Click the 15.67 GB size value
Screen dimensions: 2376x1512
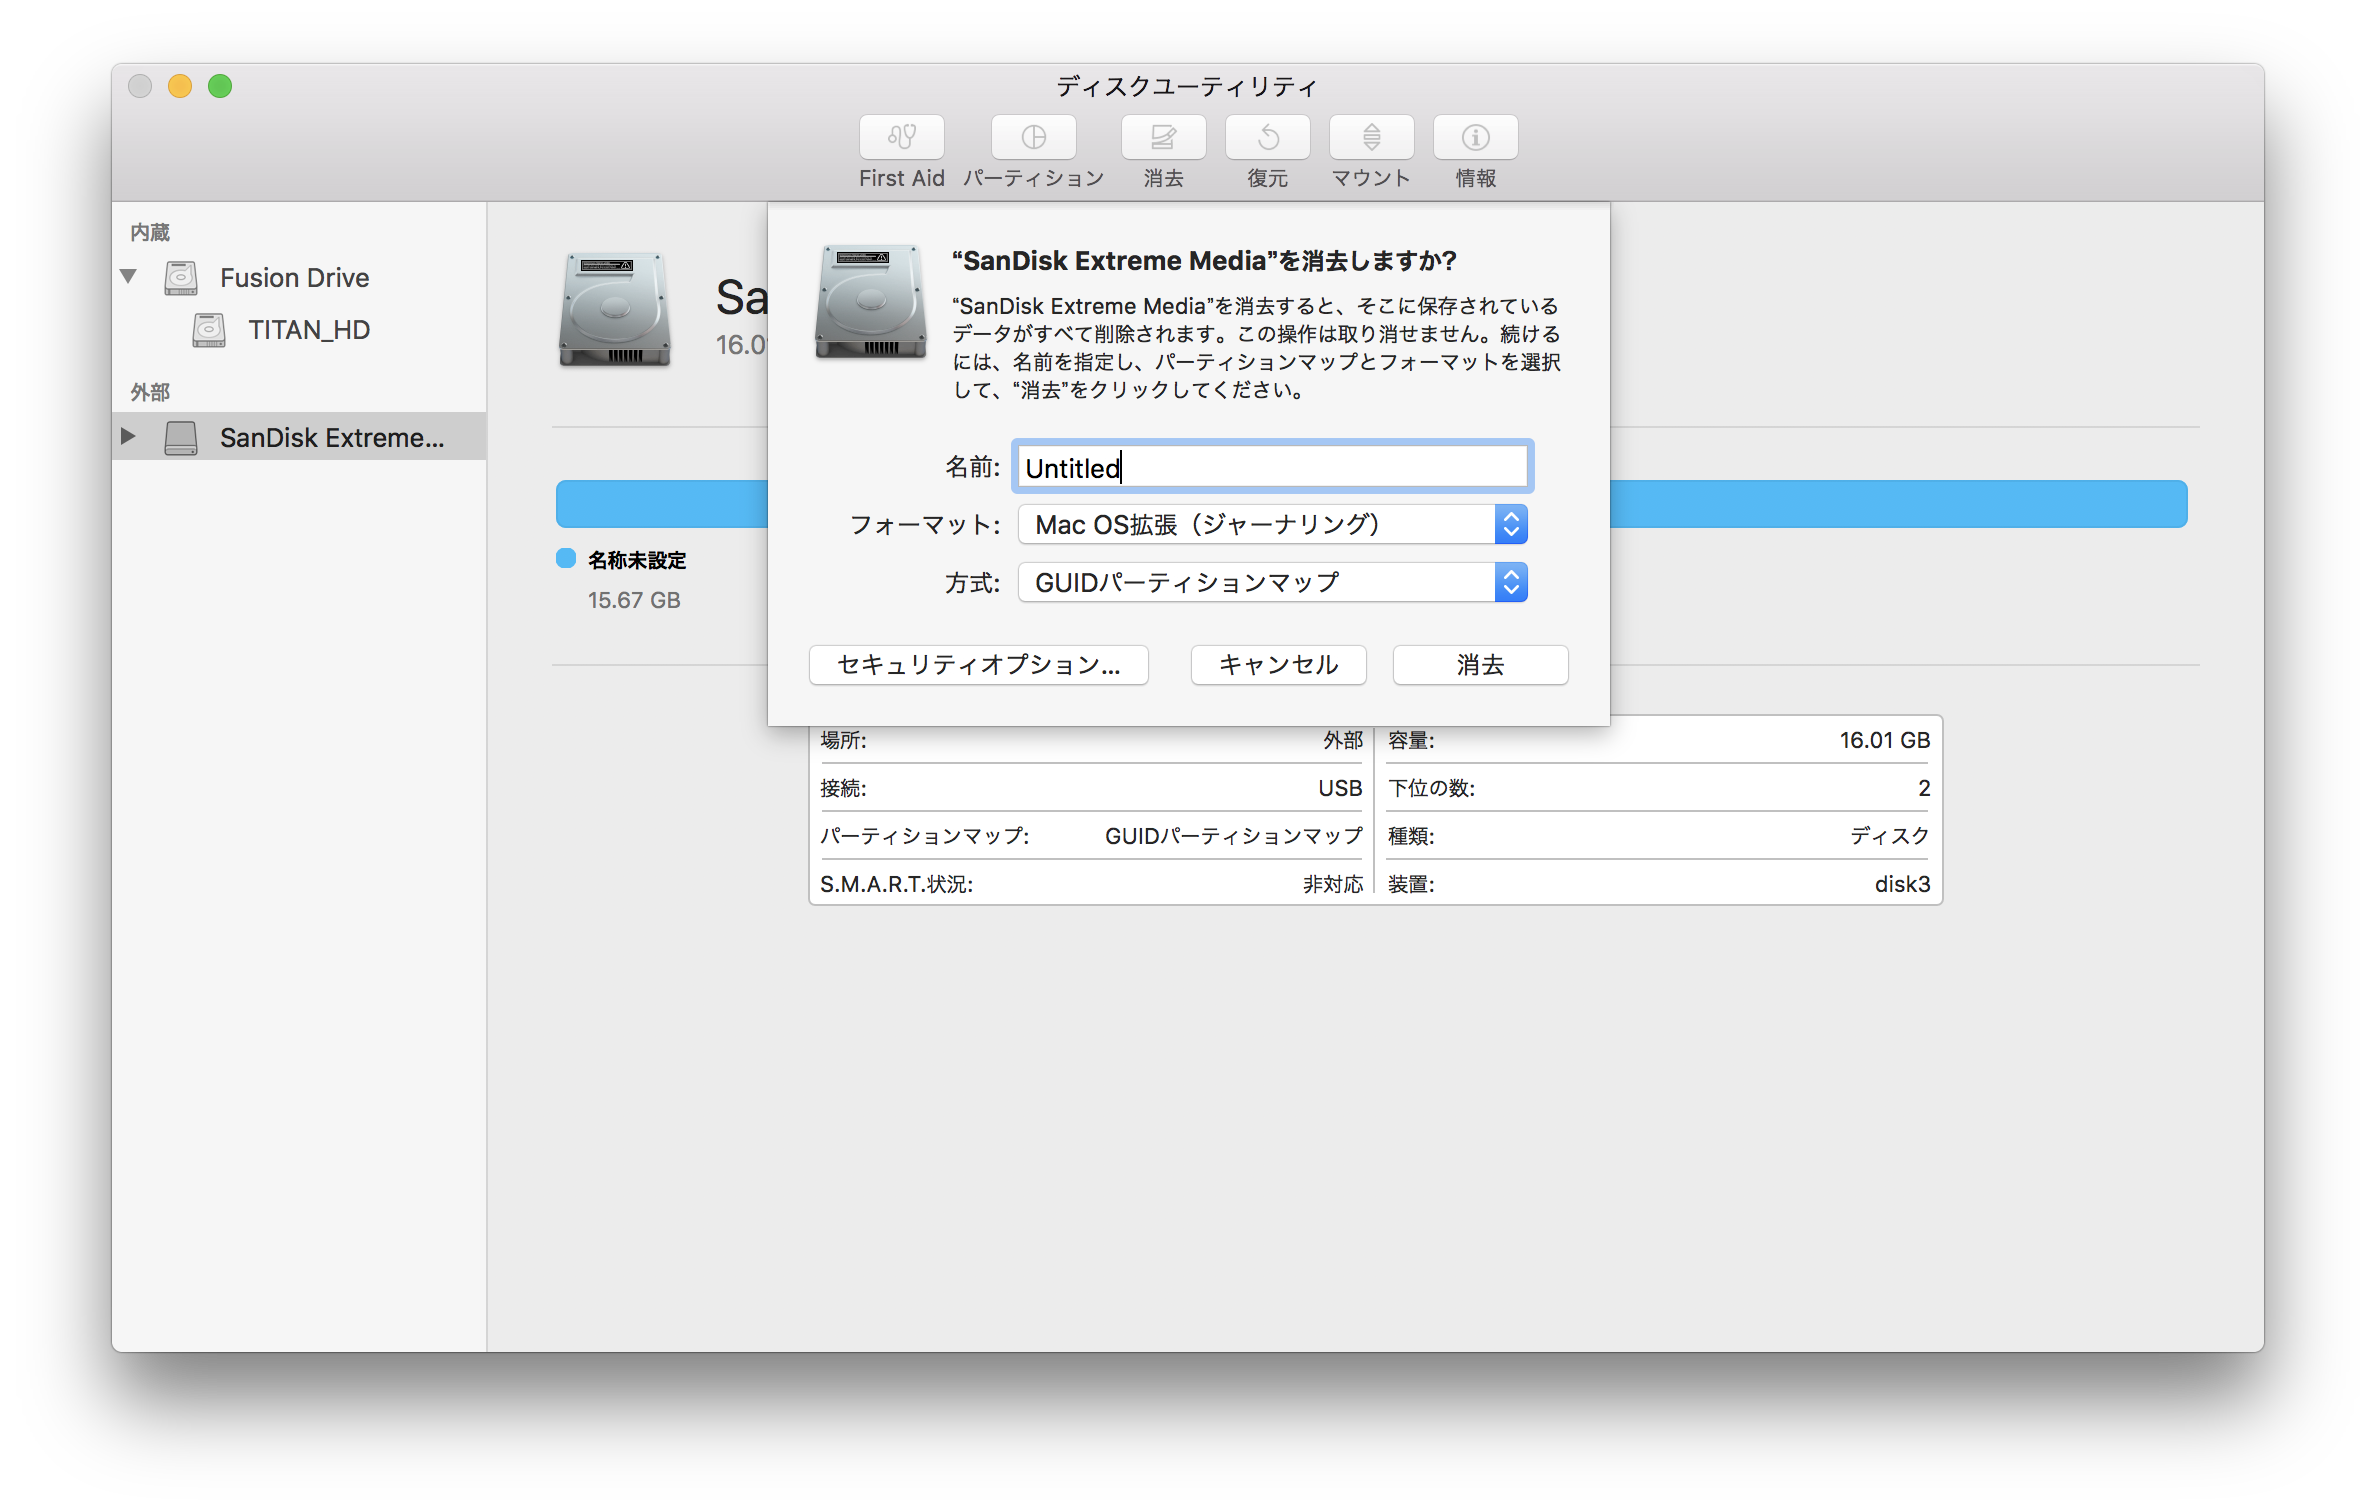pyautogui.click(x=634, y=600)
